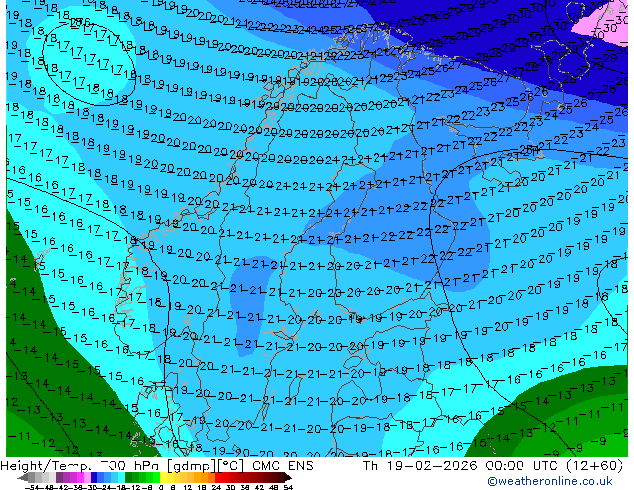Click the 'Height/Temp.' title text
Viewport: 634px width, 490px height.
click(x=46, y=466)
